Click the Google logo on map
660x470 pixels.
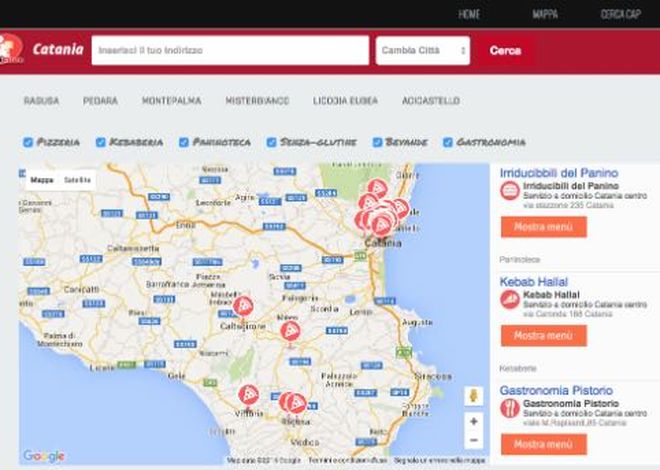[x=44, y=456]
